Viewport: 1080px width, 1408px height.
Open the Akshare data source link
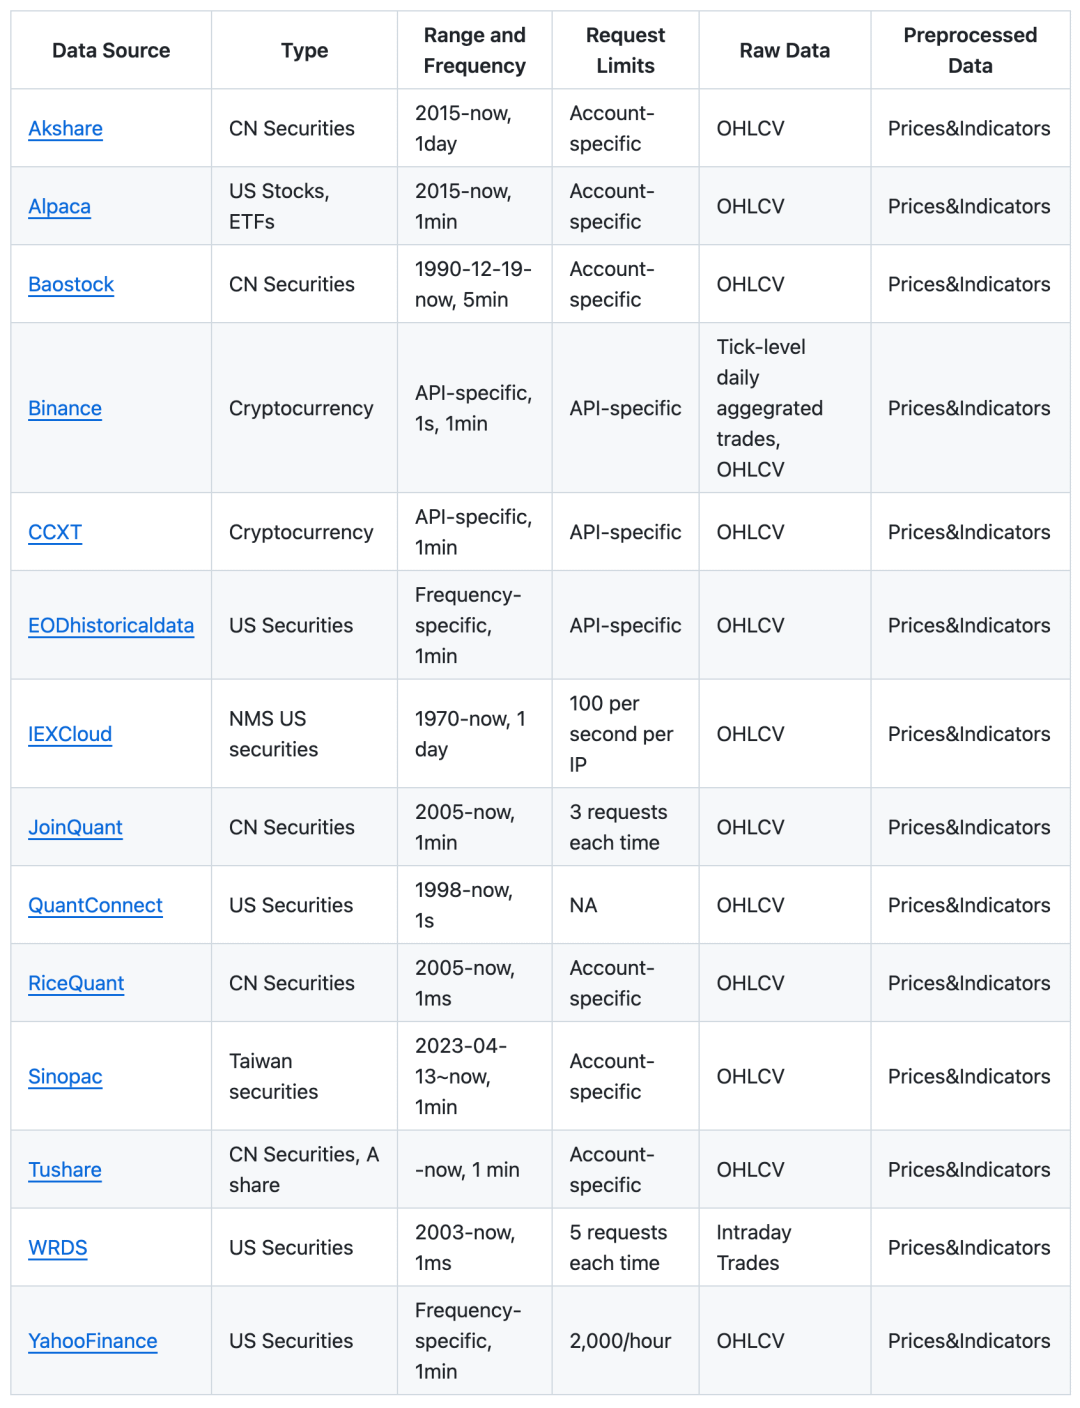[65, 129]
